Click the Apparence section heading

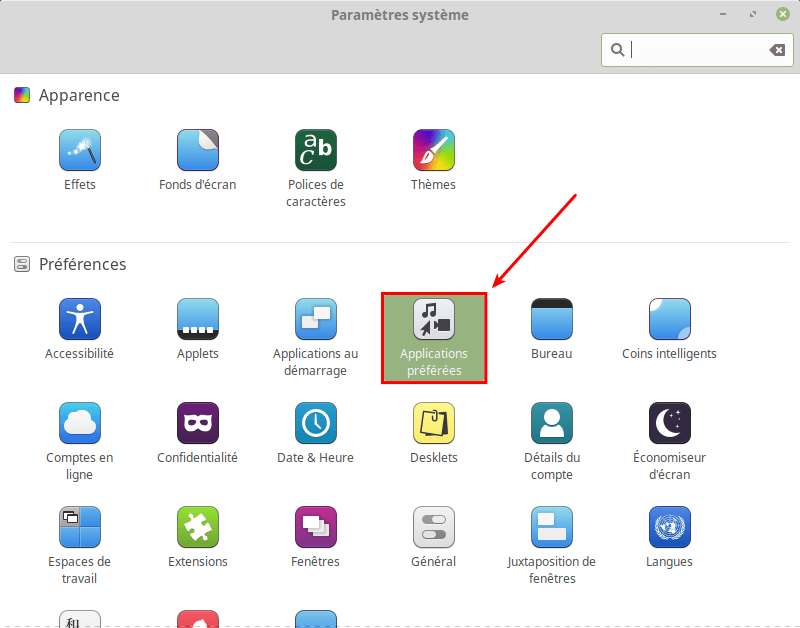[x=79, y=95]
